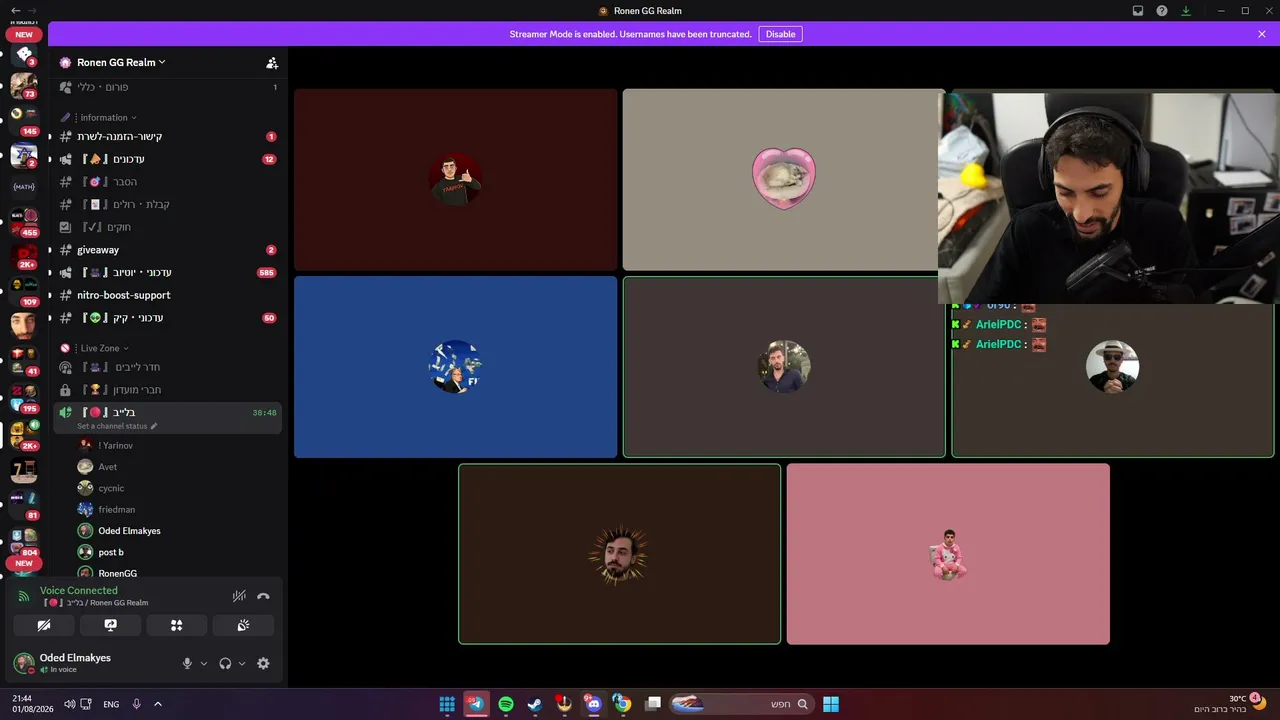Focus the pink video tile
Viewport: 1280px width, 720px height.
click(948, 554)
